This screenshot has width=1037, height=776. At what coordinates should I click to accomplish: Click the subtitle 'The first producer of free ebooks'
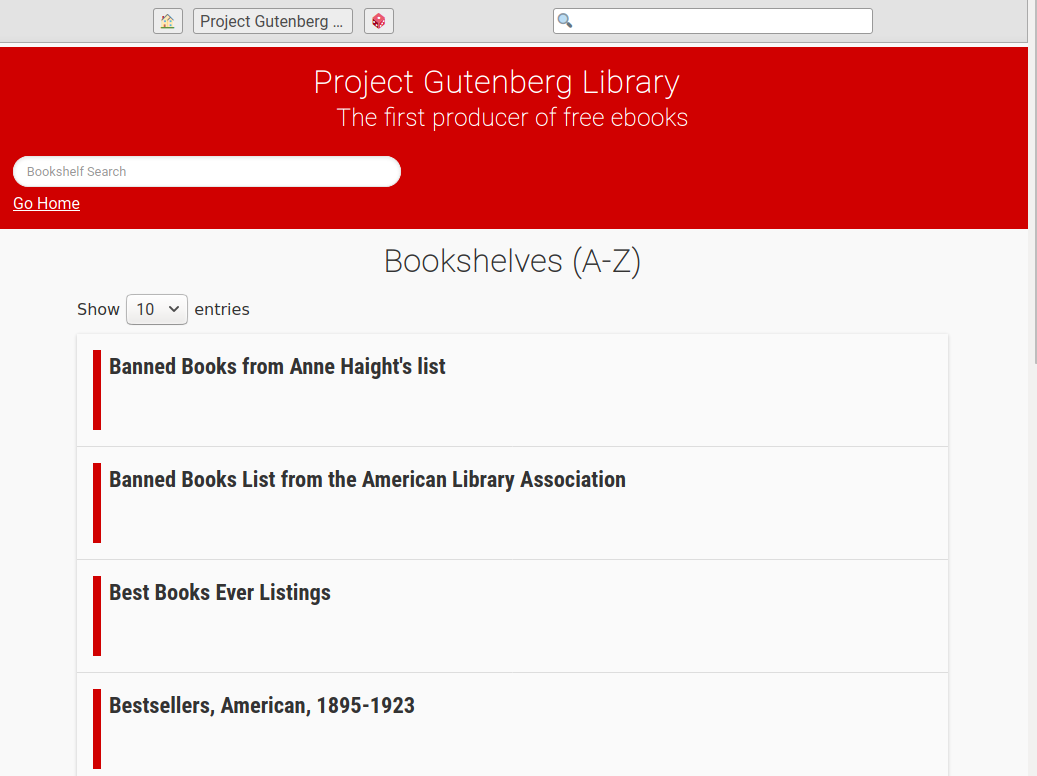tap(513, 118)
